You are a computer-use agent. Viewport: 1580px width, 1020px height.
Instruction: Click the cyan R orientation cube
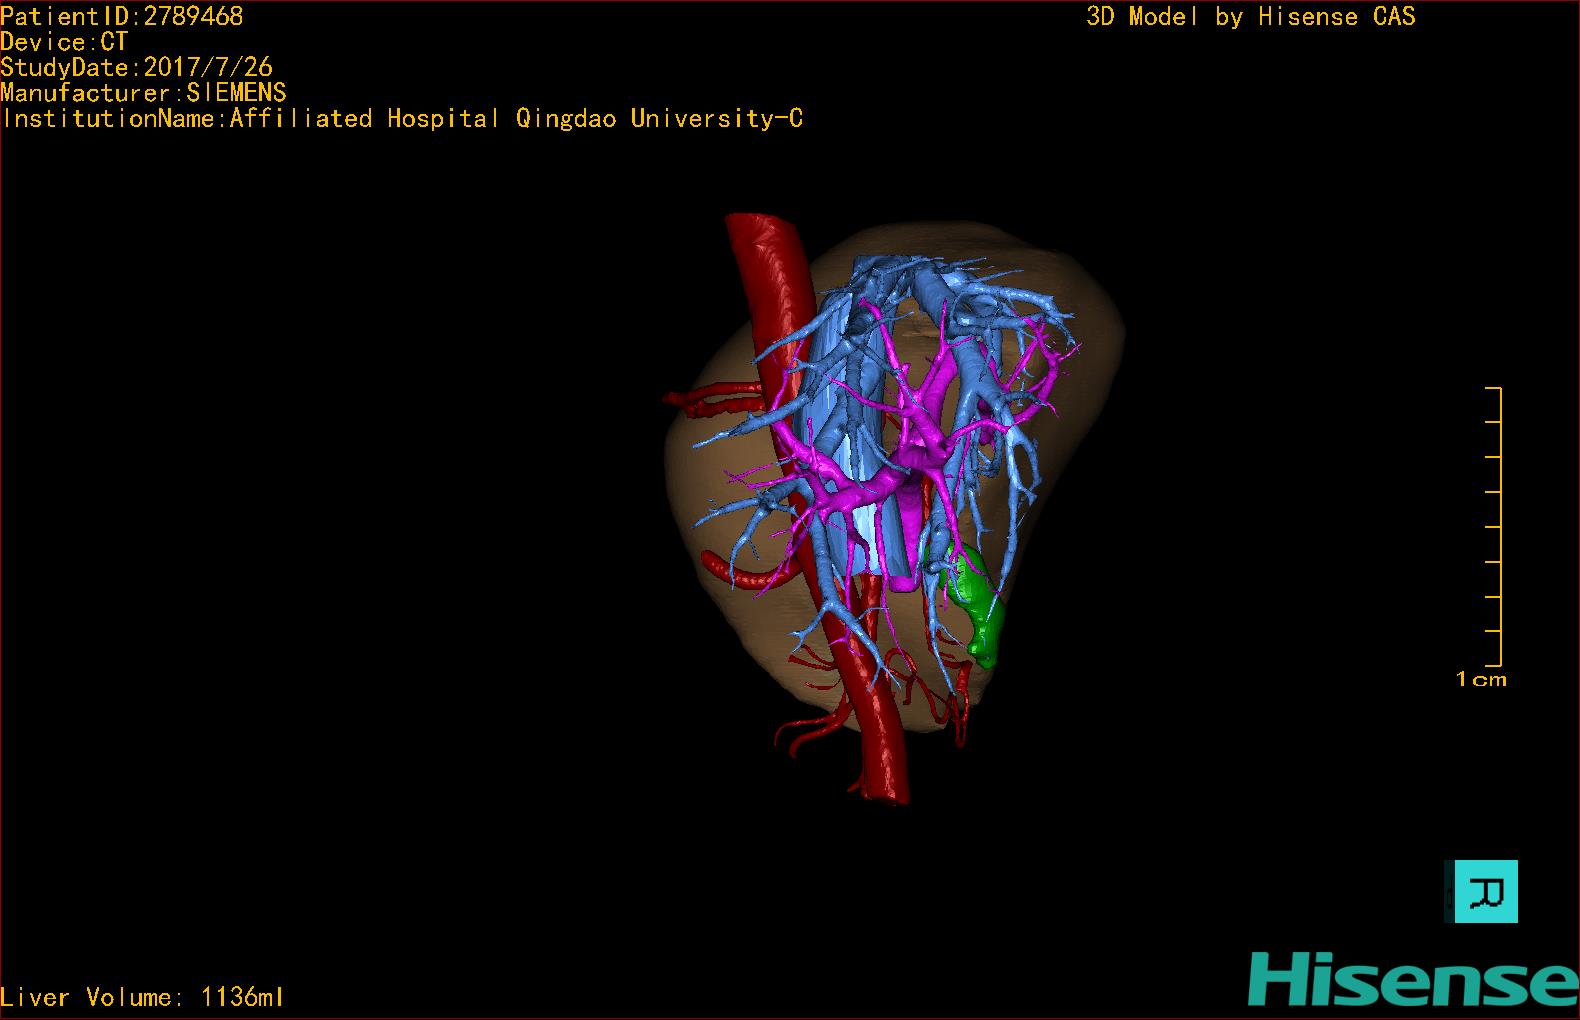click(1483, 891)
